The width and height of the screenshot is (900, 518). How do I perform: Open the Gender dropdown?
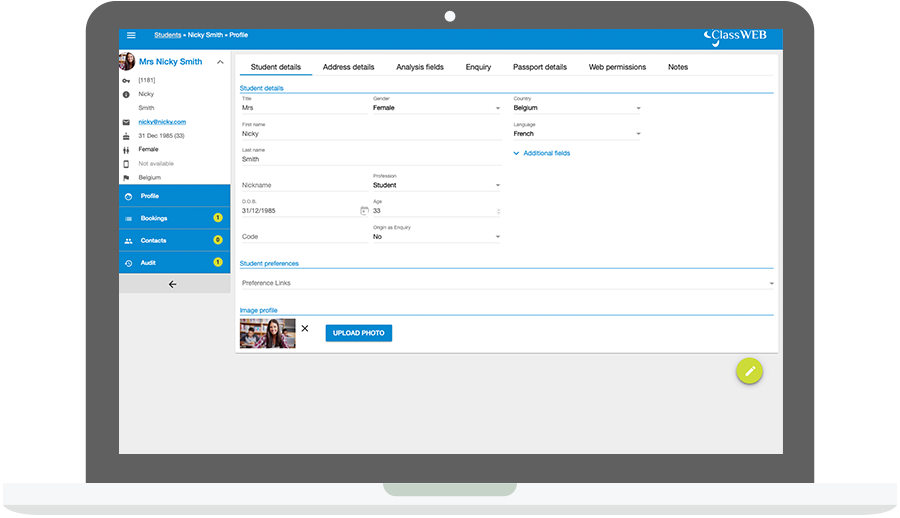point(437,108)
